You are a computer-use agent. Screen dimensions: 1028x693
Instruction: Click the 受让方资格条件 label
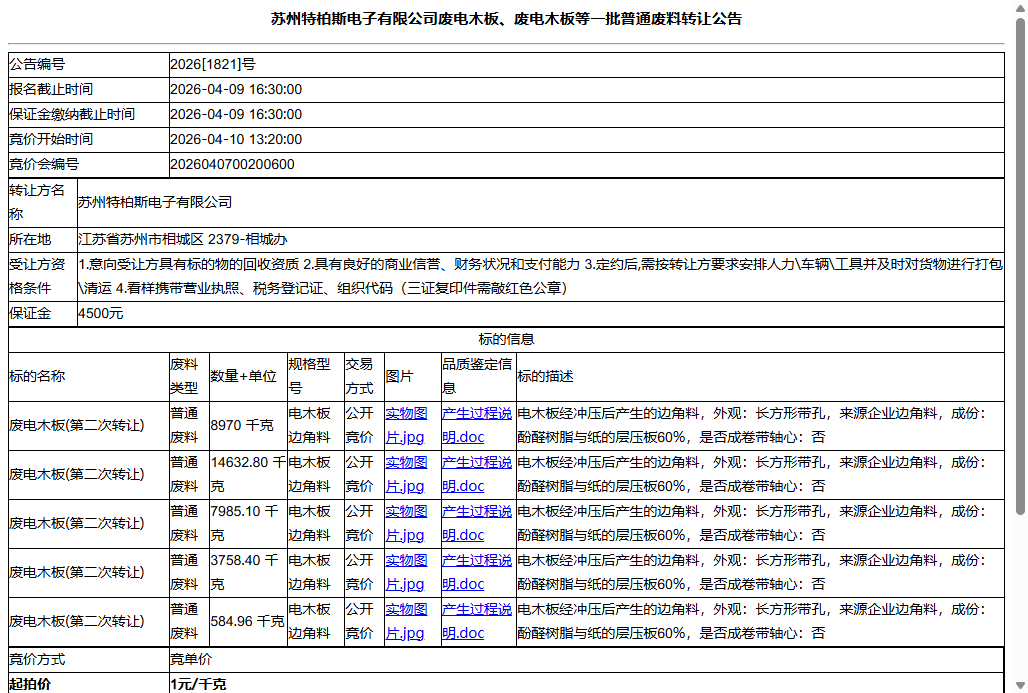pyautogui.click(x=37, y=276)
